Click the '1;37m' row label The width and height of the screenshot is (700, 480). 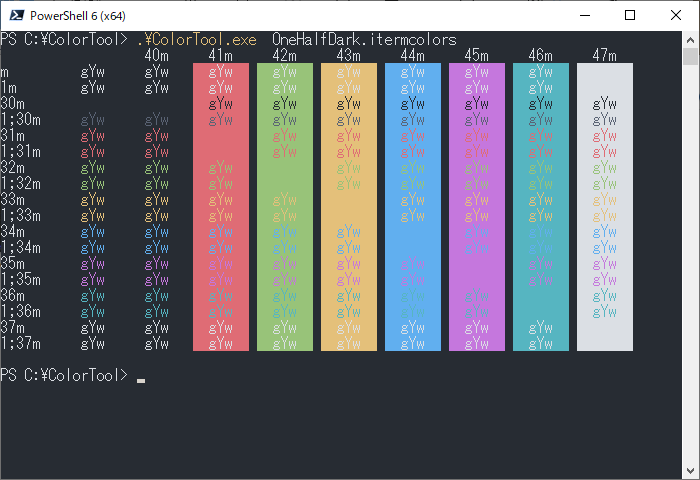(21, 344)
